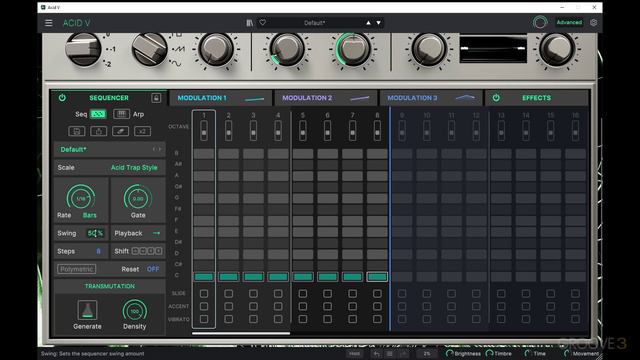Open the preset library browser icon
640x360 pixels.
pyautogui.click(x=249, y=23)
